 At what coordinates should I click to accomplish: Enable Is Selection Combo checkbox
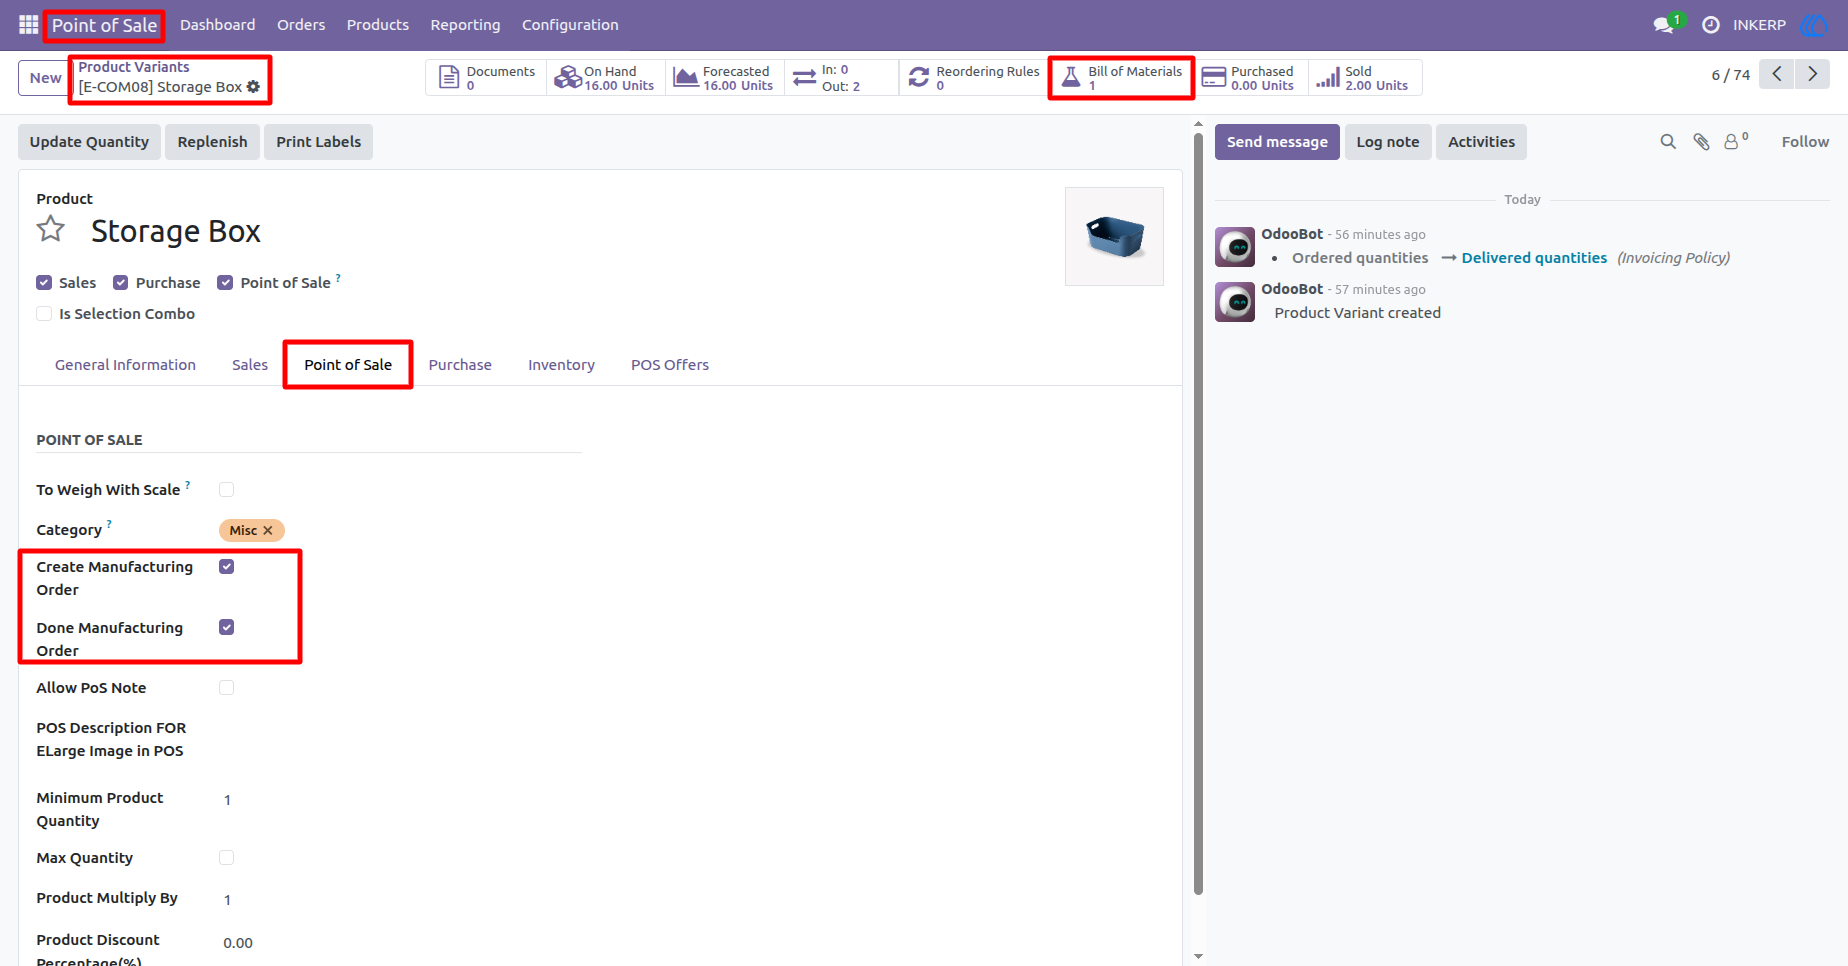(44, 314)
